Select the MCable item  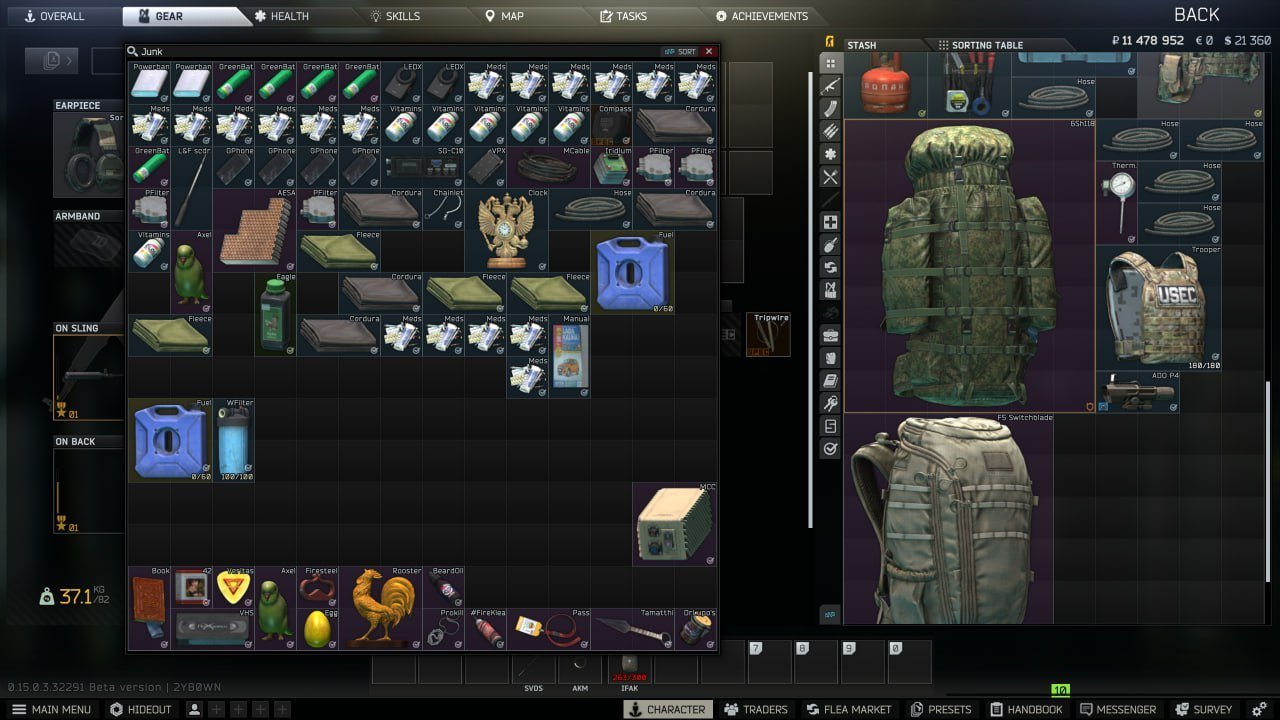pos(548,167)
